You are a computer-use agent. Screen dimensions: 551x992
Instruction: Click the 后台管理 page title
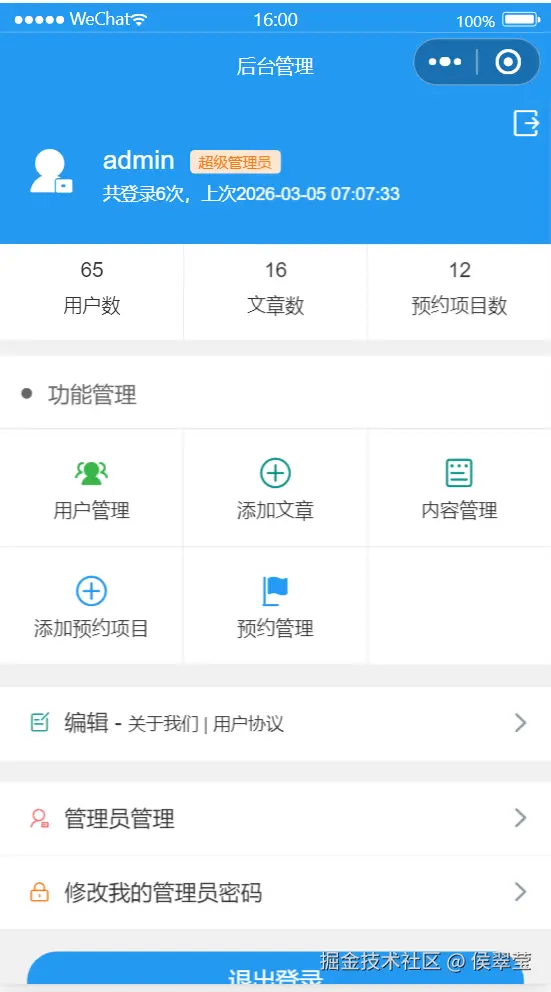(275, 66)
